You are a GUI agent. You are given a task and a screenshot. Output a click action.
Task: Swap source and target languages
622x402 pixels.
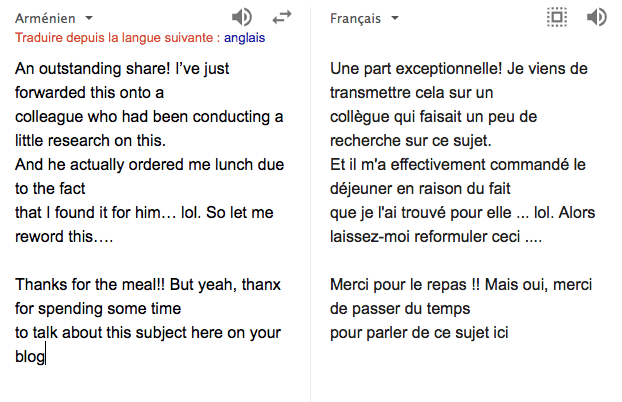(x=282, y=17)
